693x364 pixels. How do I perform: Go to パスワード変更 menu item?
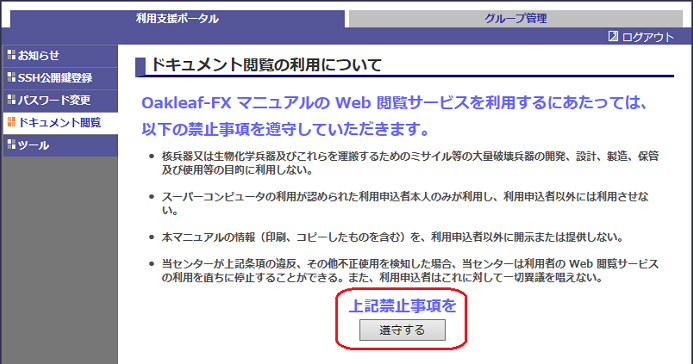click(61, 100)
